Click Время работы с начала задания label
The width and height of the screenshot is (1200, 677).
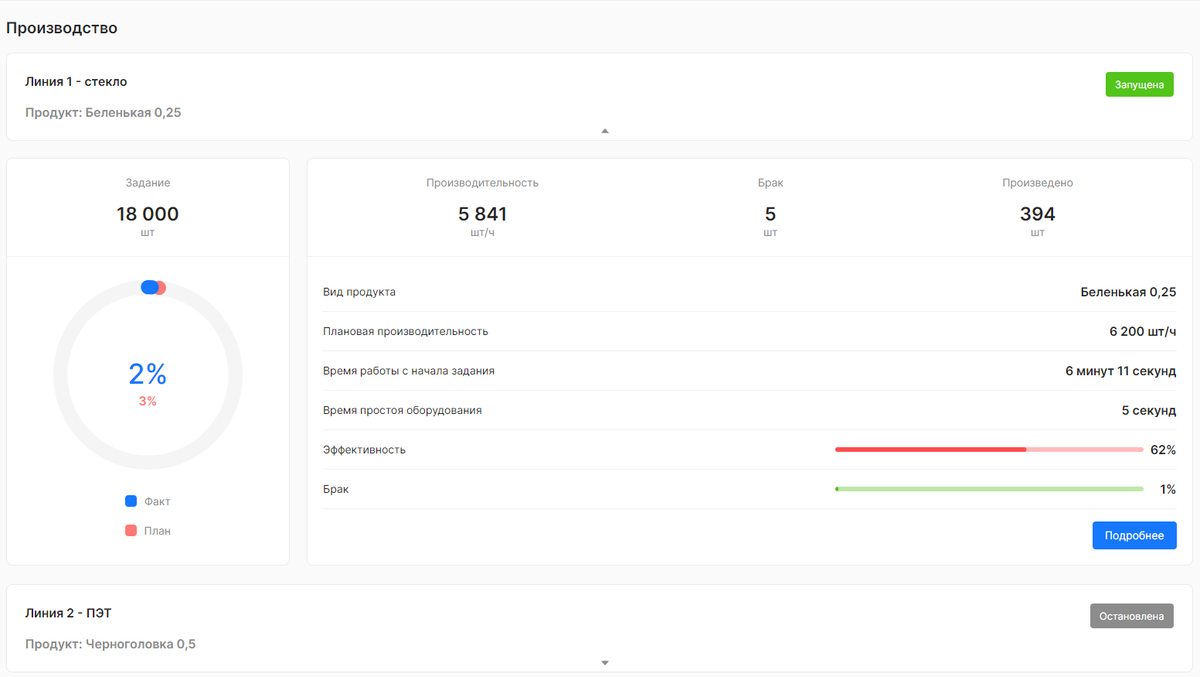pyautogui.click(x=409, y=371)
